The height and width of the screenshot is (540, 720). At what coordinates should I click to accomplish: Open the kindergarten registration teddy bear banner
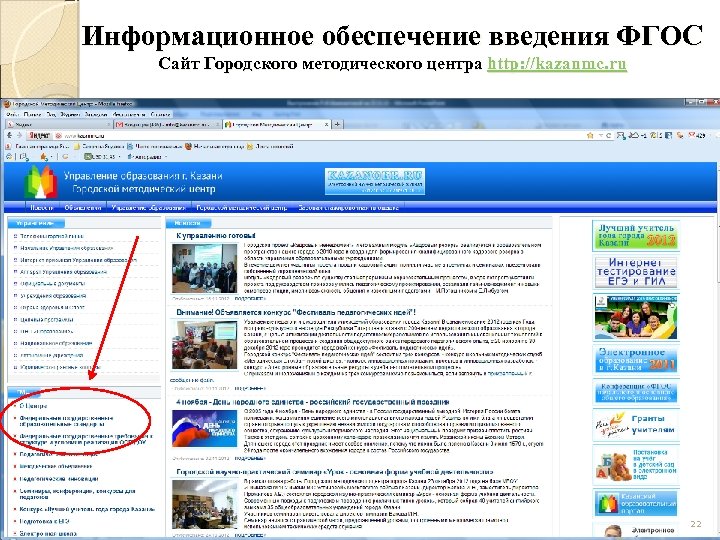(636, 466)
